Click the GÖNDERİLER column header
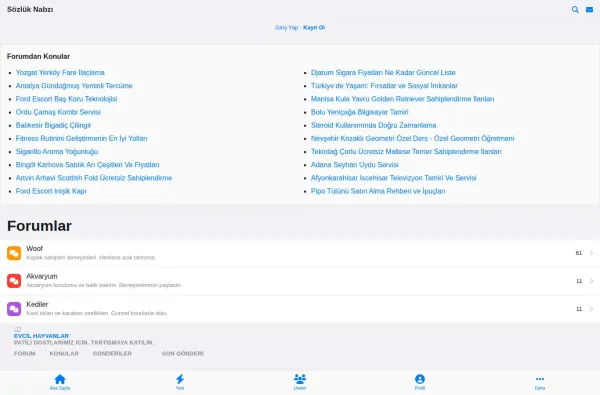The width and height of the screenshot is (600, 395). (x=112, y=354)
